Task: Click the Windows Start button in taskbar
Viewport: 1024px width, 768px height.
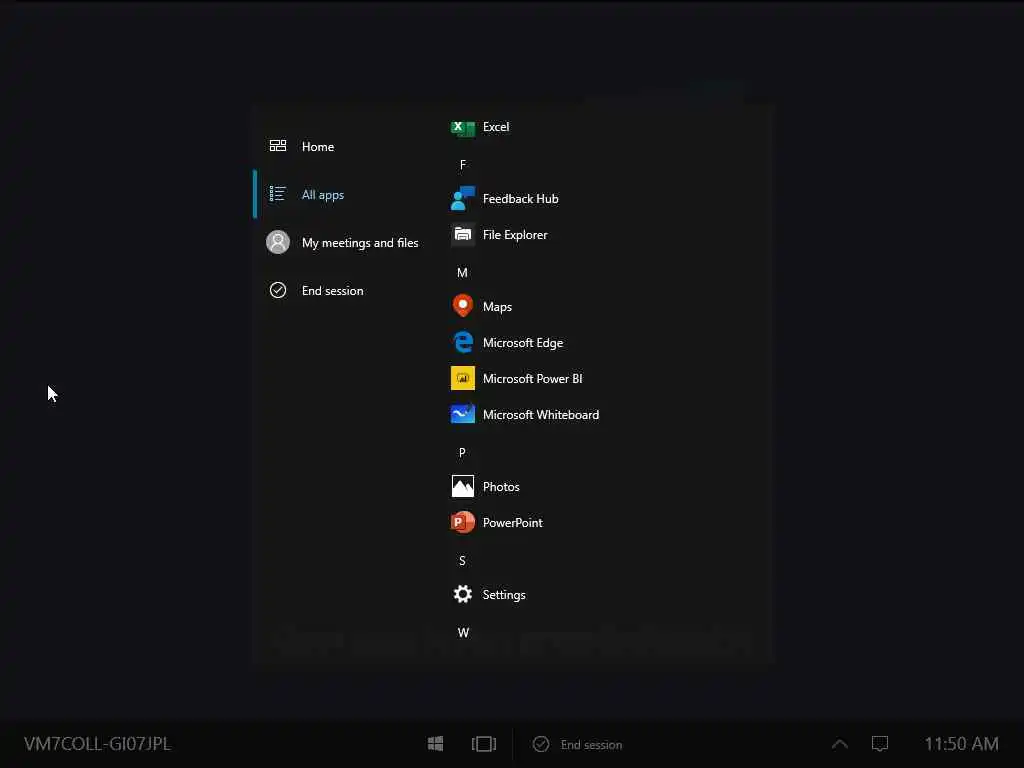Action: click(x=436, y=744)
